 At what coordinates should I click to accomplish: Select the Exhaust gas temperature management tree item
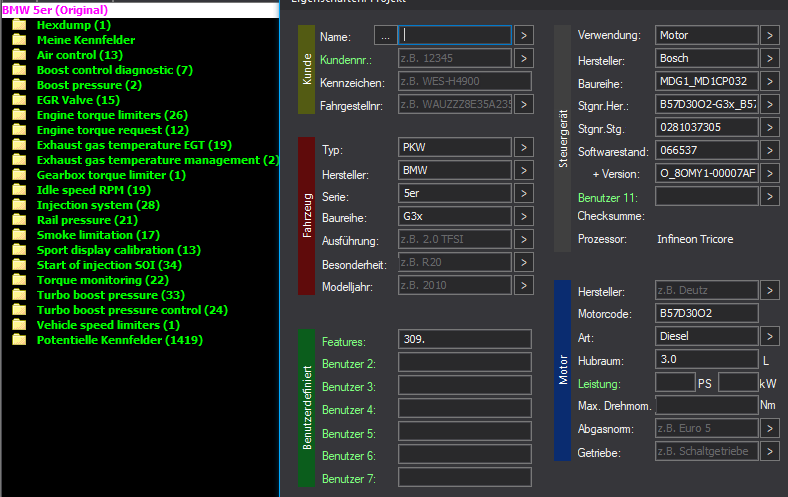(x=158, y=160)
